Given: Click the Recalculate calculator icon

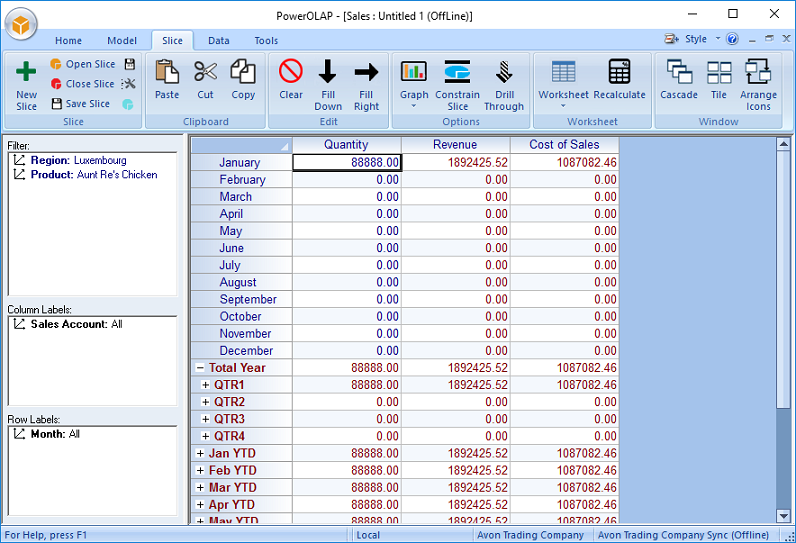Looking at the screenshot, I should pos(619,71).
